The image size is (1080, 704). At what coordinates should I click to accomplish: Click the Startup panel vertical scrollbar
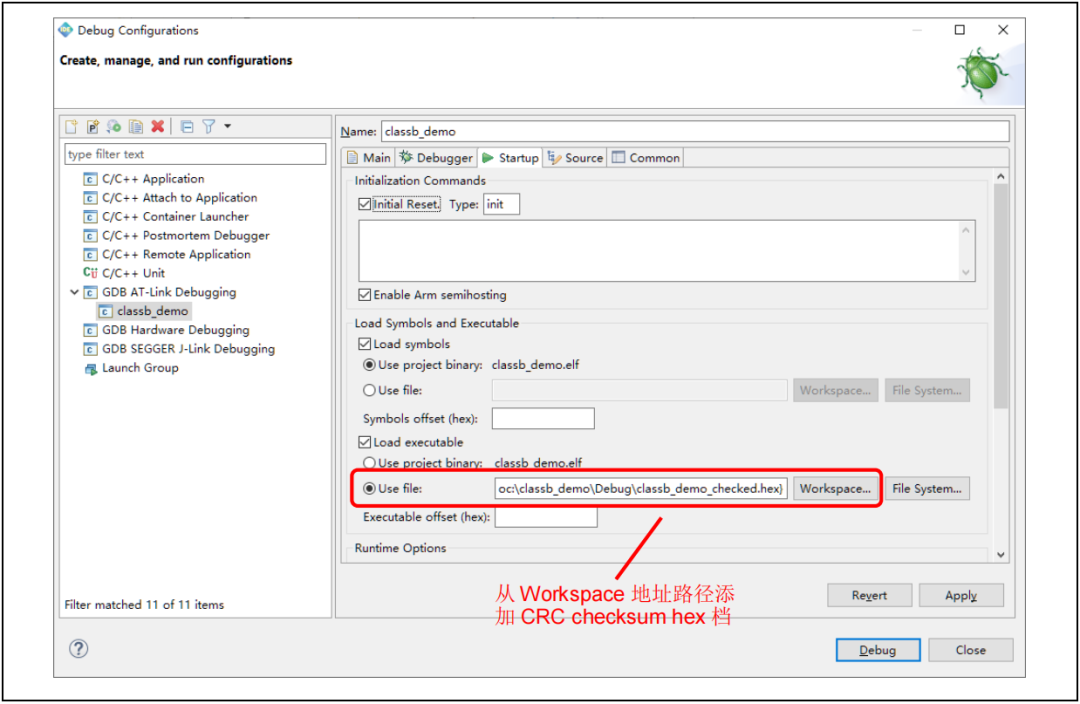1001,296
